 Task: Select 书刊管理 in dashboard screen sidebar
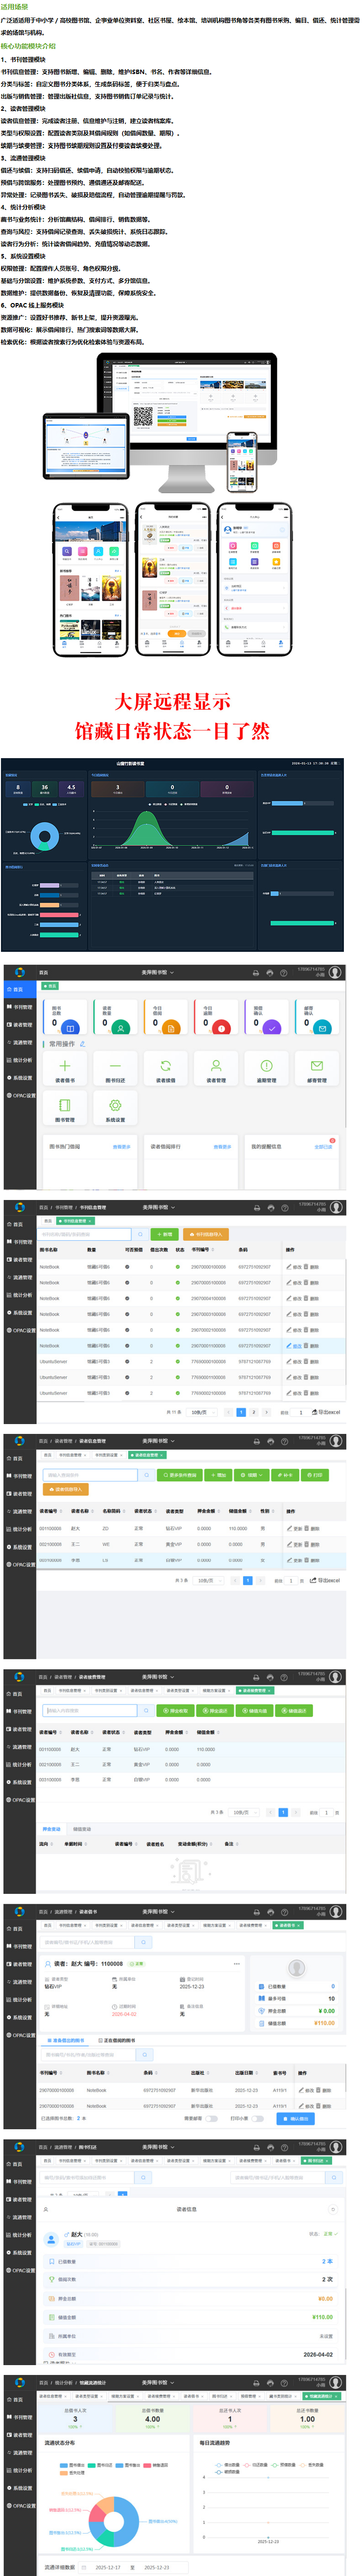pos(19,1007)
